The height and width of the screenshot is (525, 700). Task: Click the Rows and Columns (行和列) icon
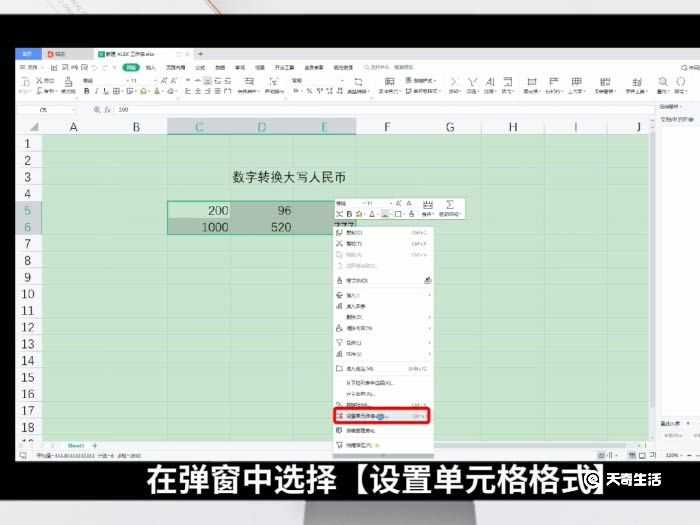click(554, 81)
